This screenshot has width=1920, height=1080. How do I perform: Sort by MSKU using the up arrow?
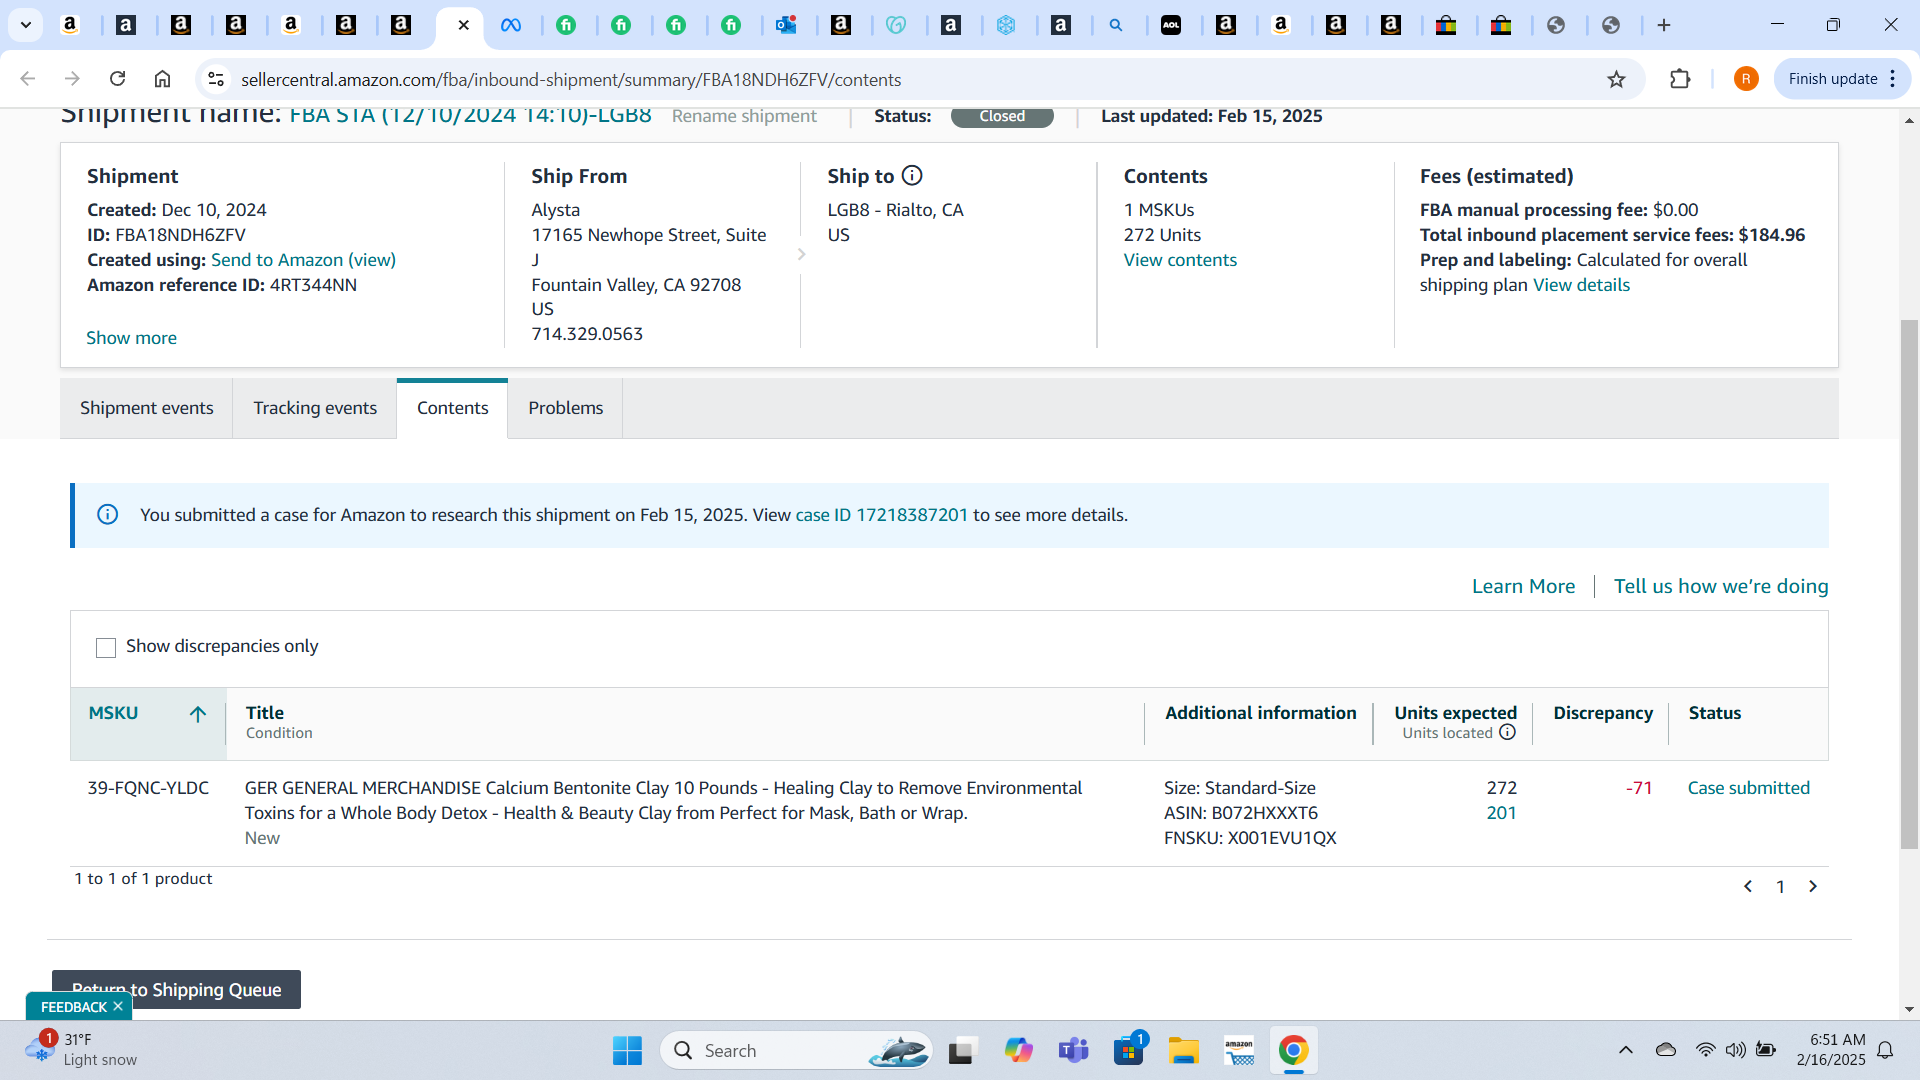click(x=198, y=714)
